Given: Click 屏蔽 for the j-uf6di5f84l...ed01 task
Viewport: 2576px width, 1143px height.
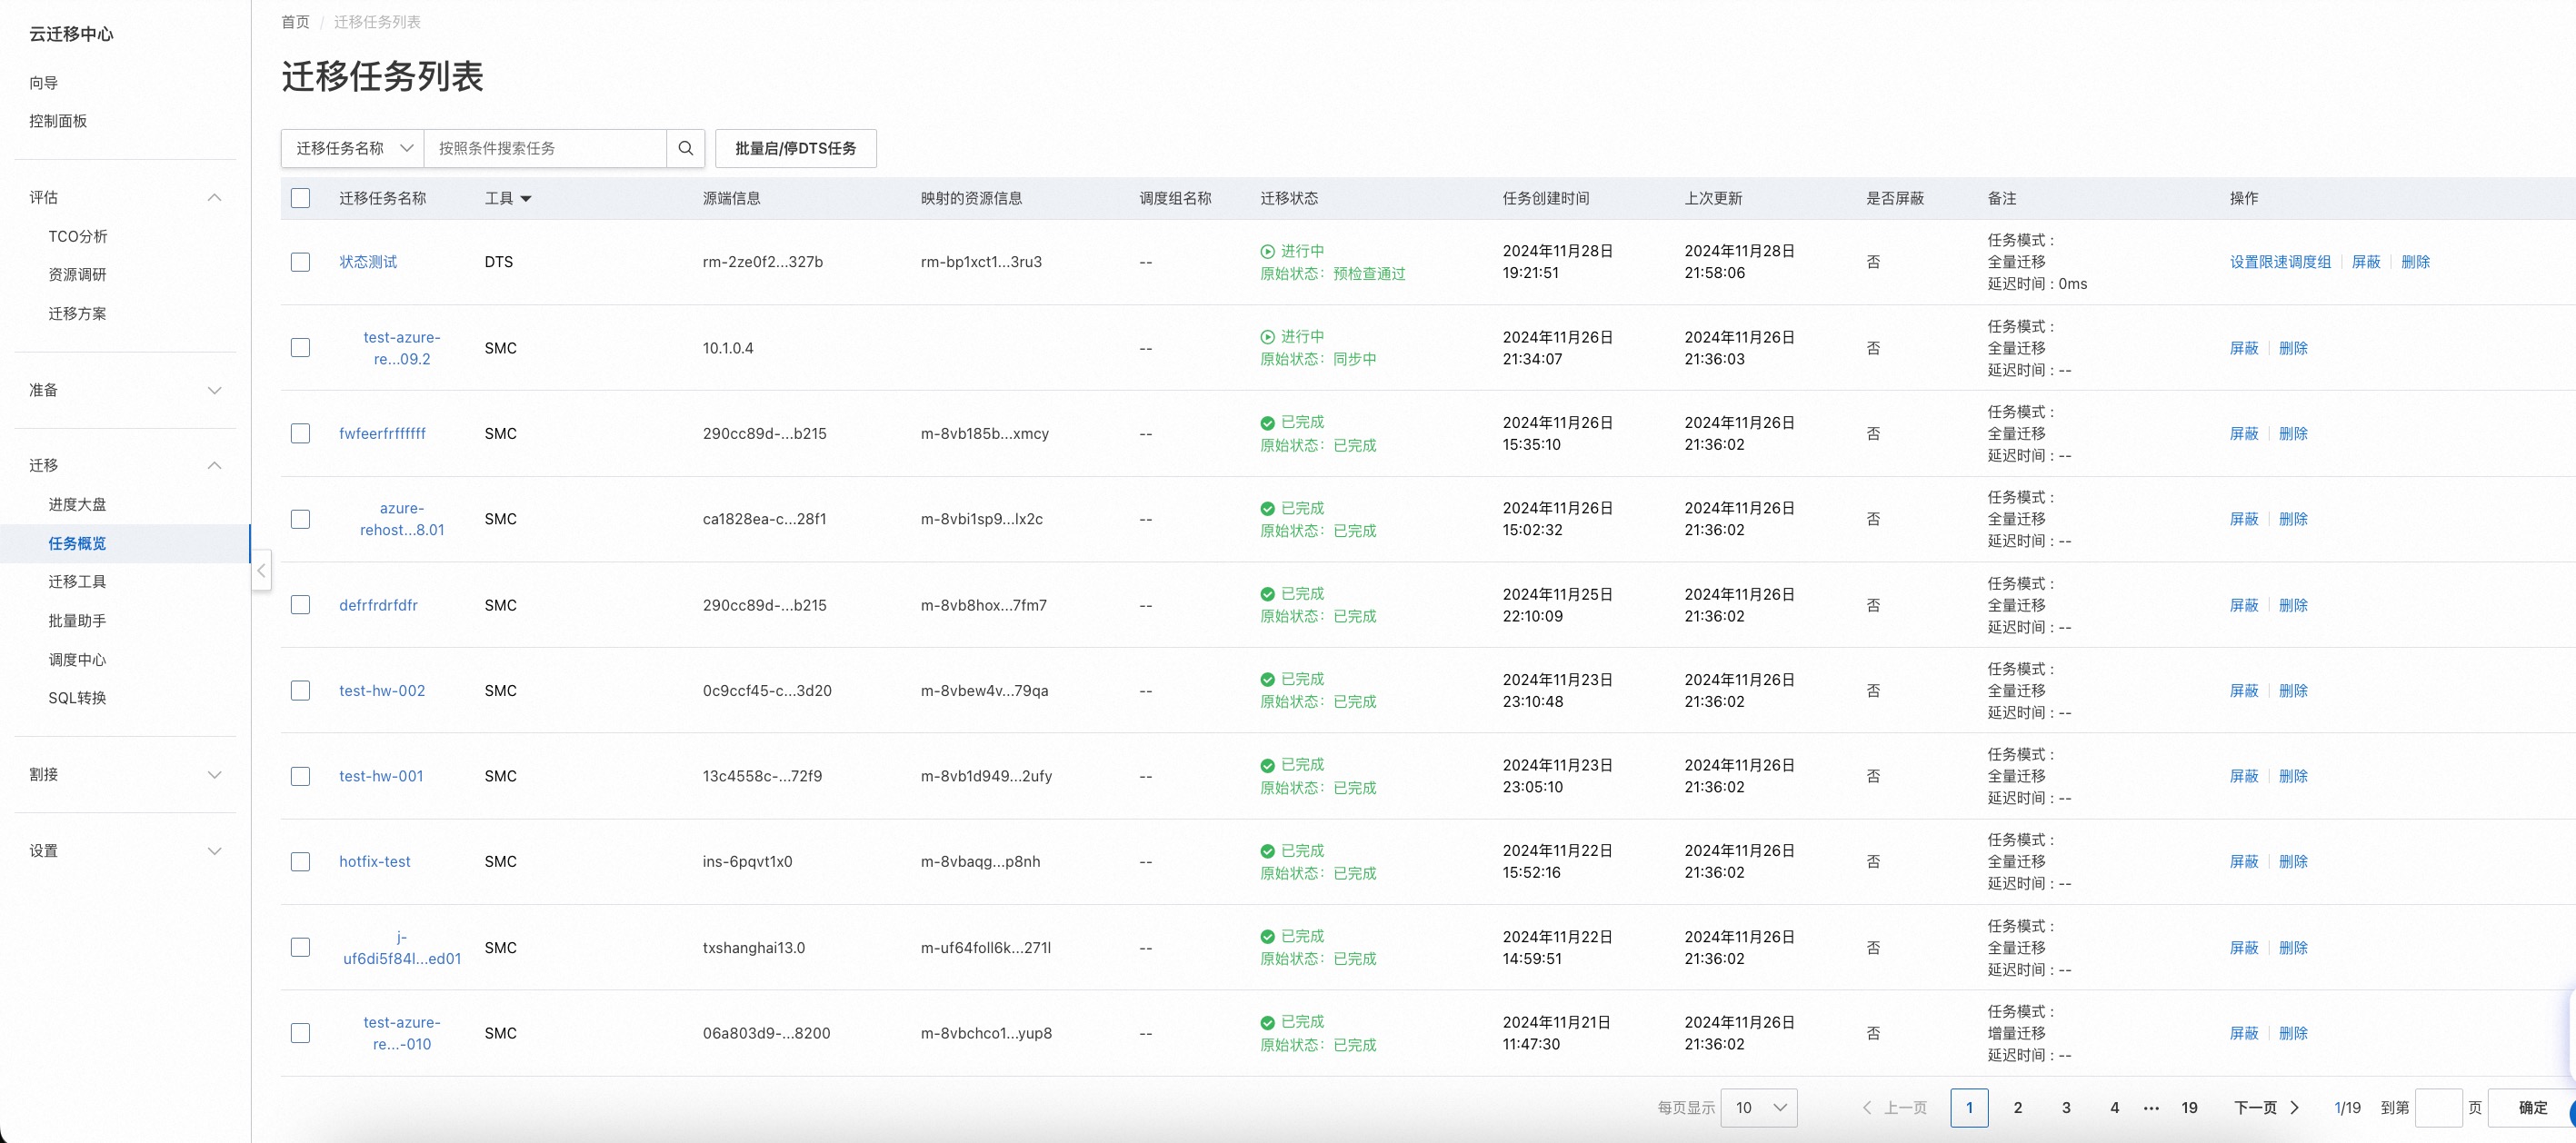Looking at the screenshot, I should point(2244,948).
